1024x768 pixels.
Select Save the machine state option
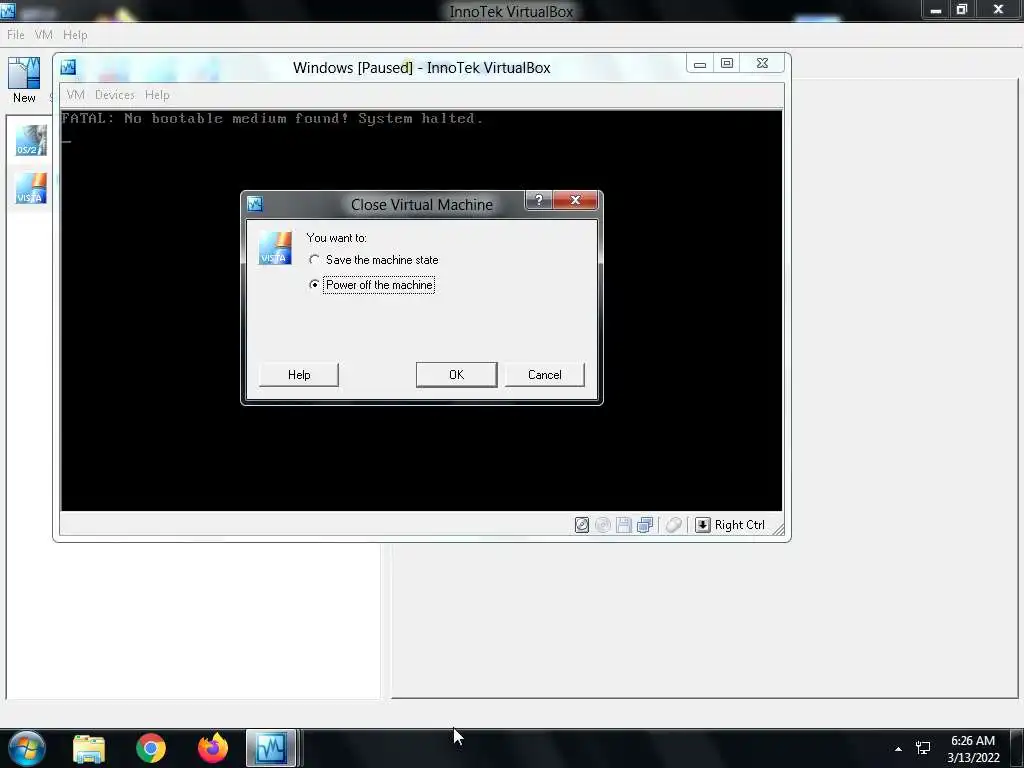374,260
